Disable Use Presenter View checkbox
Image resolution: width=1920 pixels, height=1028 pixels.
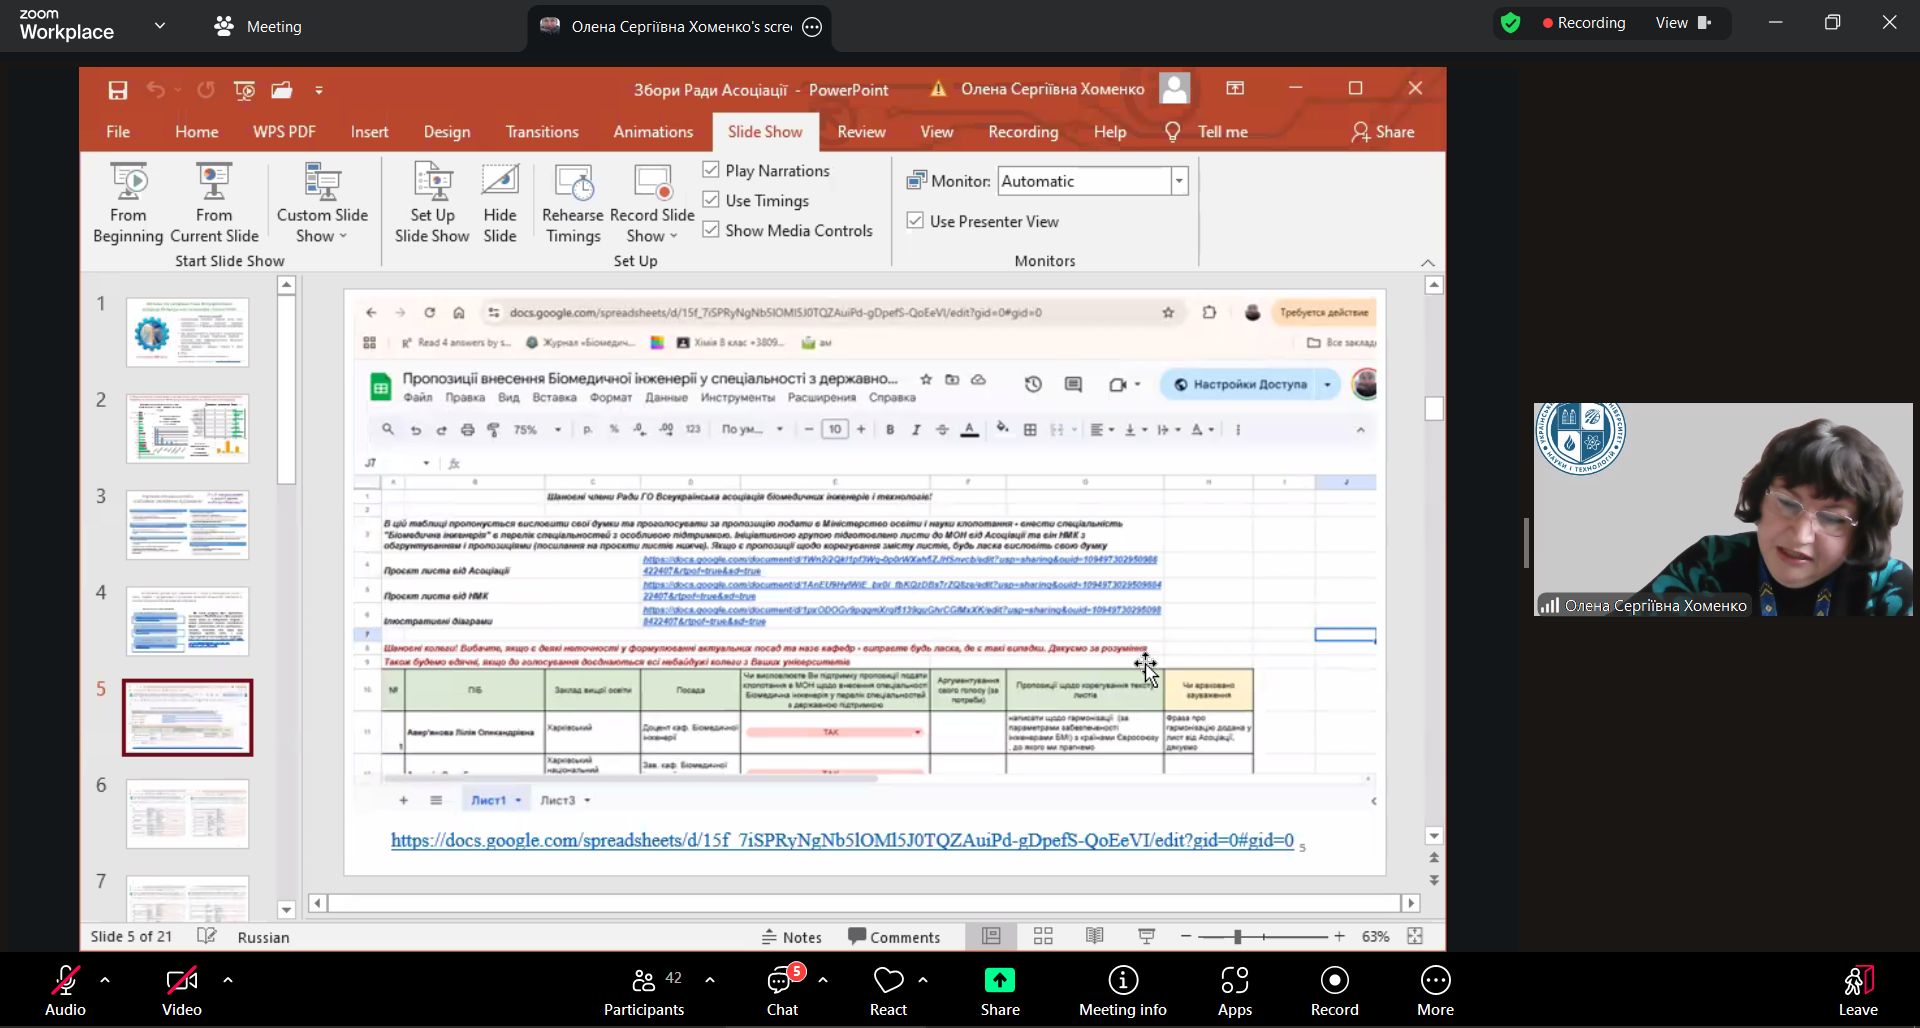[x=915, y=221]
